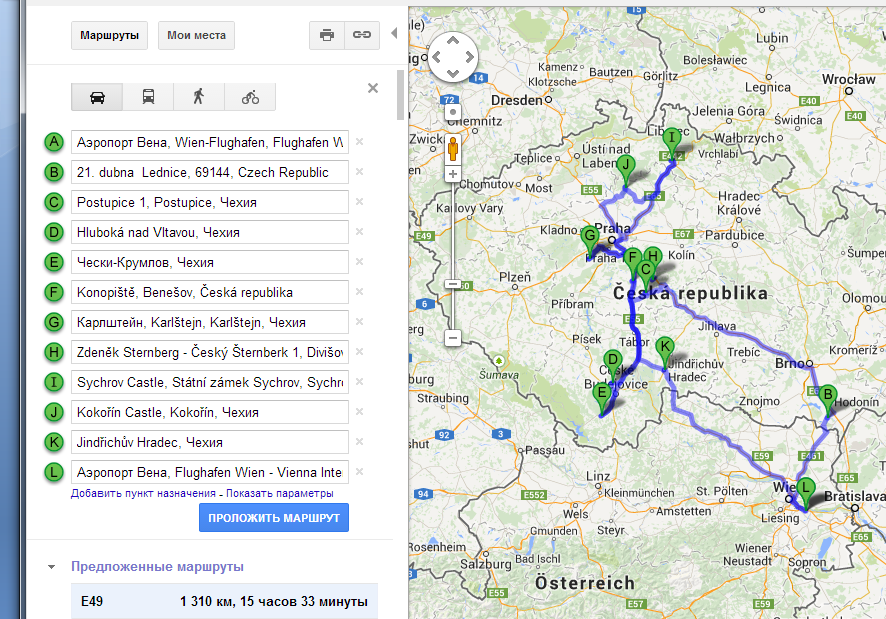Click the Street View pegman icon

453,149
